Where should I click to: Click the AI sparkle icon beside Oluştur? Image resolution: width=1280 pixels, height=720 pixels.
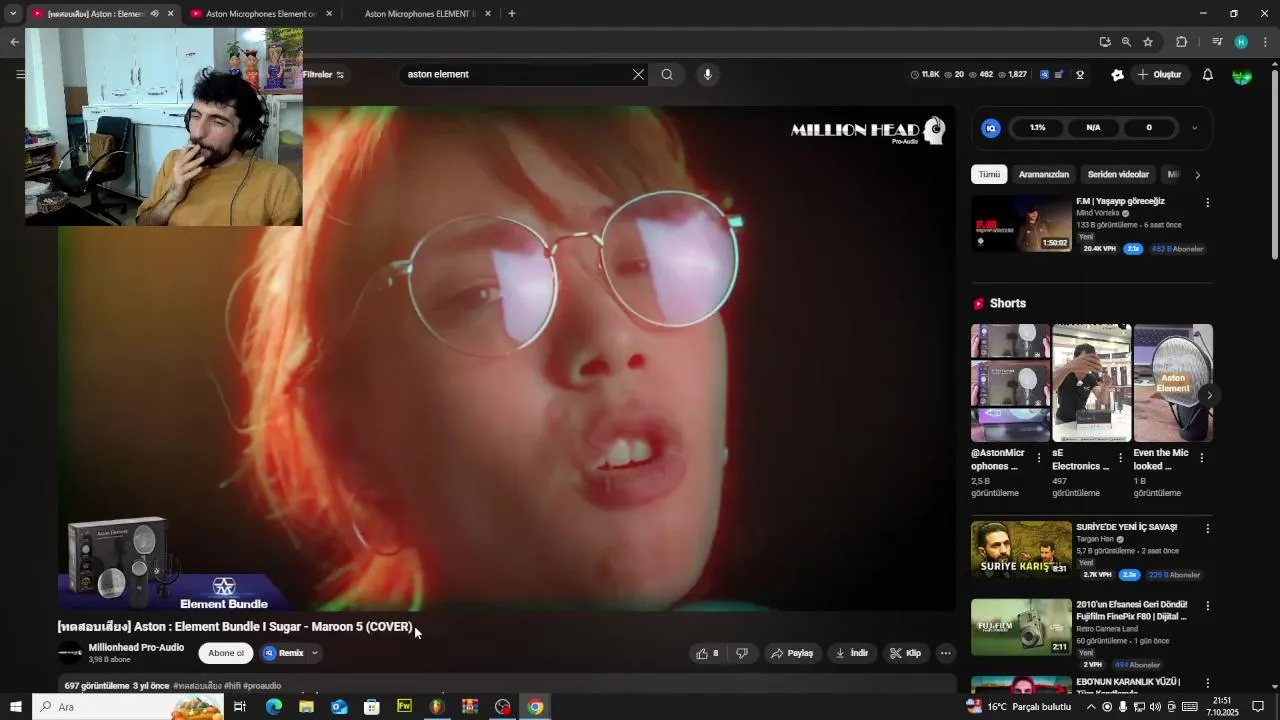1117,75
